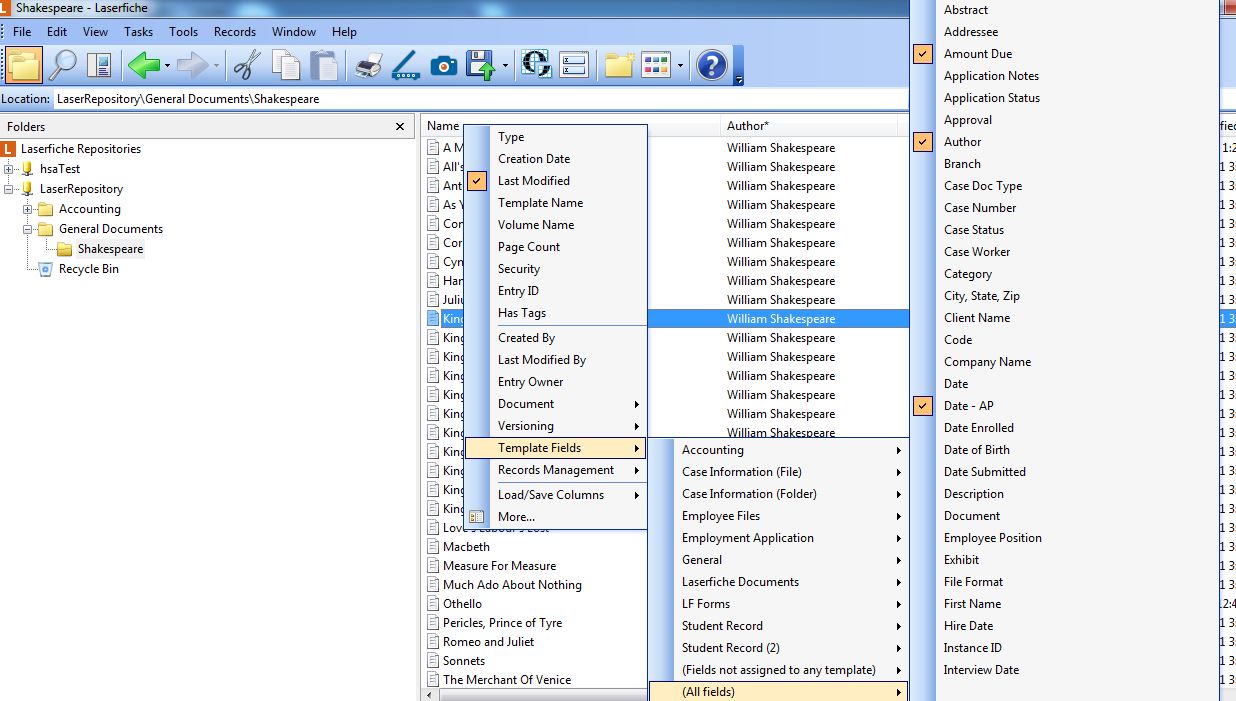Expand the Records Management submenu

556,470
